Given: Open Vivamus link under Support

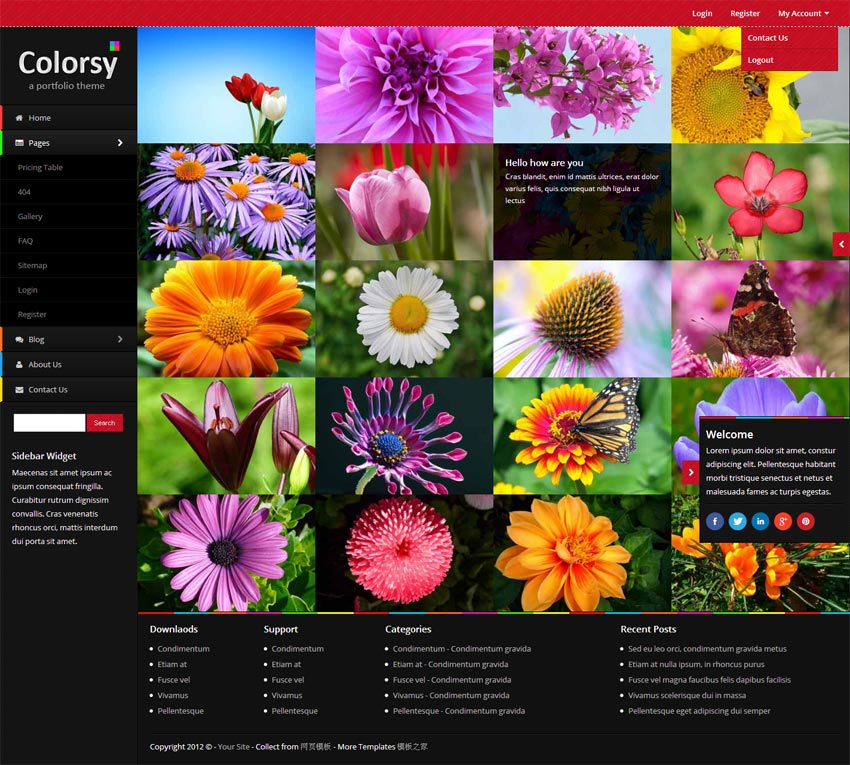Looking at the screenshot, I should pos(287,695).
